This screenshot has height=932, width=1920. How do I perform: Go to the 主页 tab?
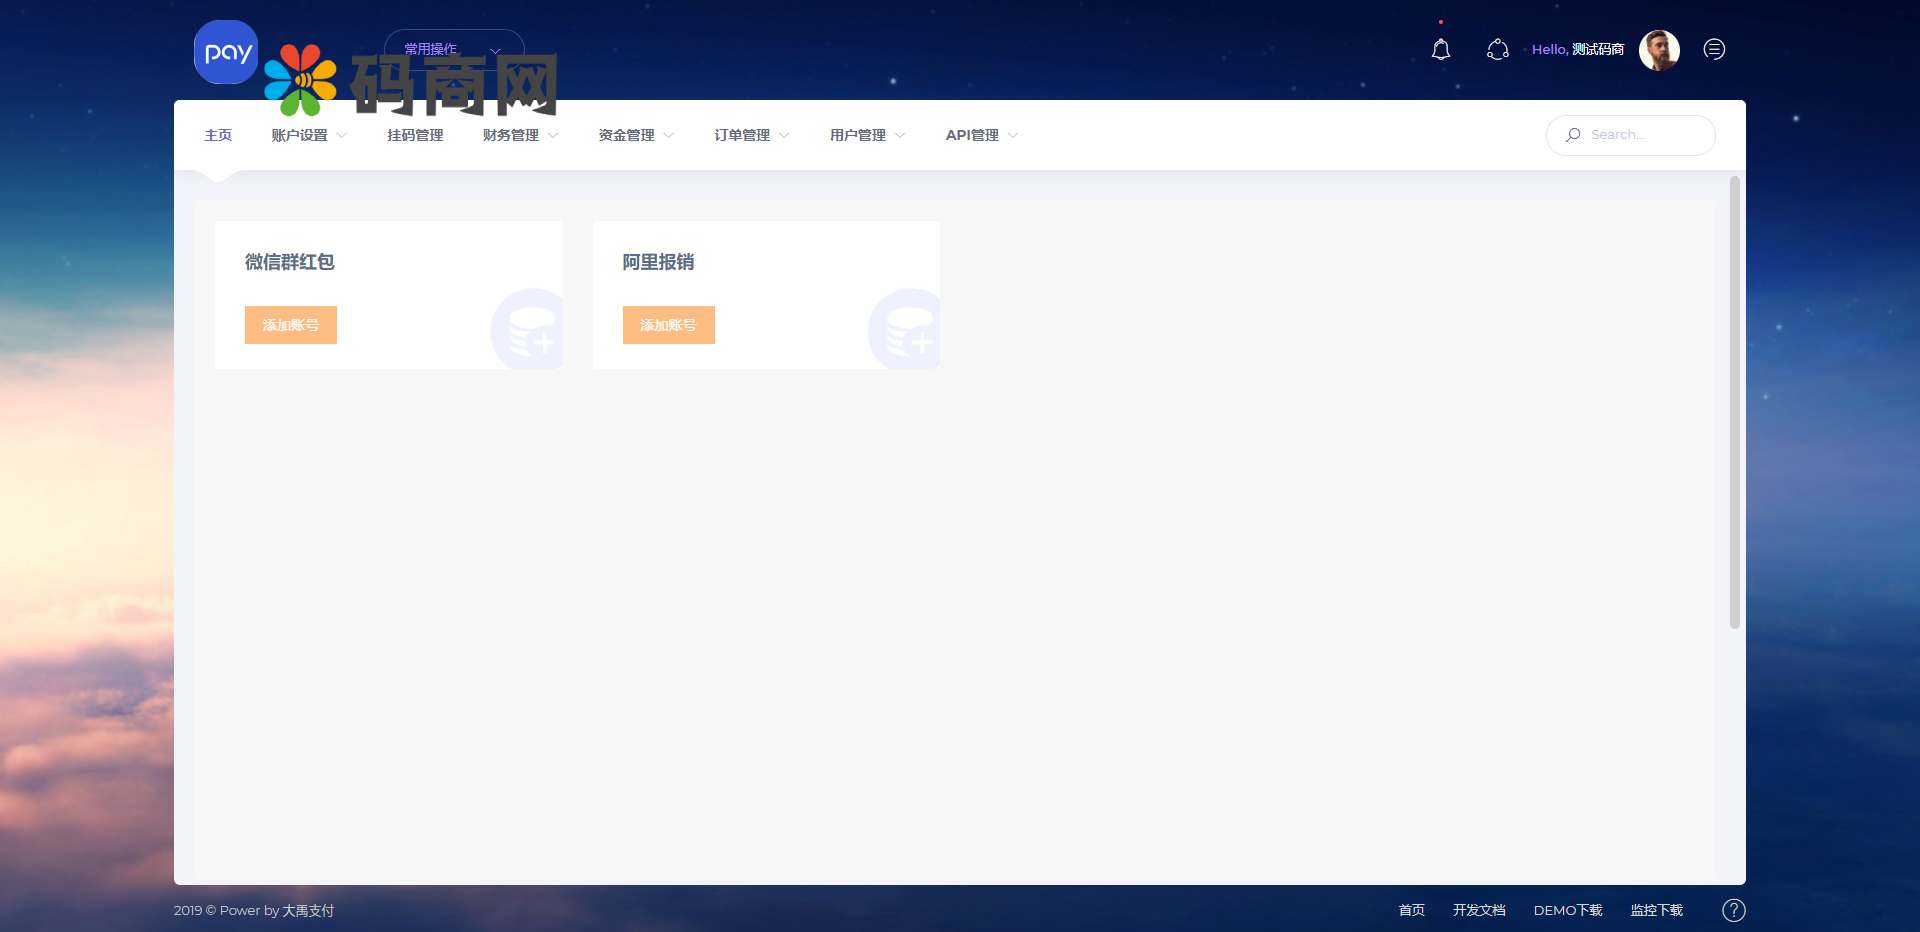(x=218, y=135)
